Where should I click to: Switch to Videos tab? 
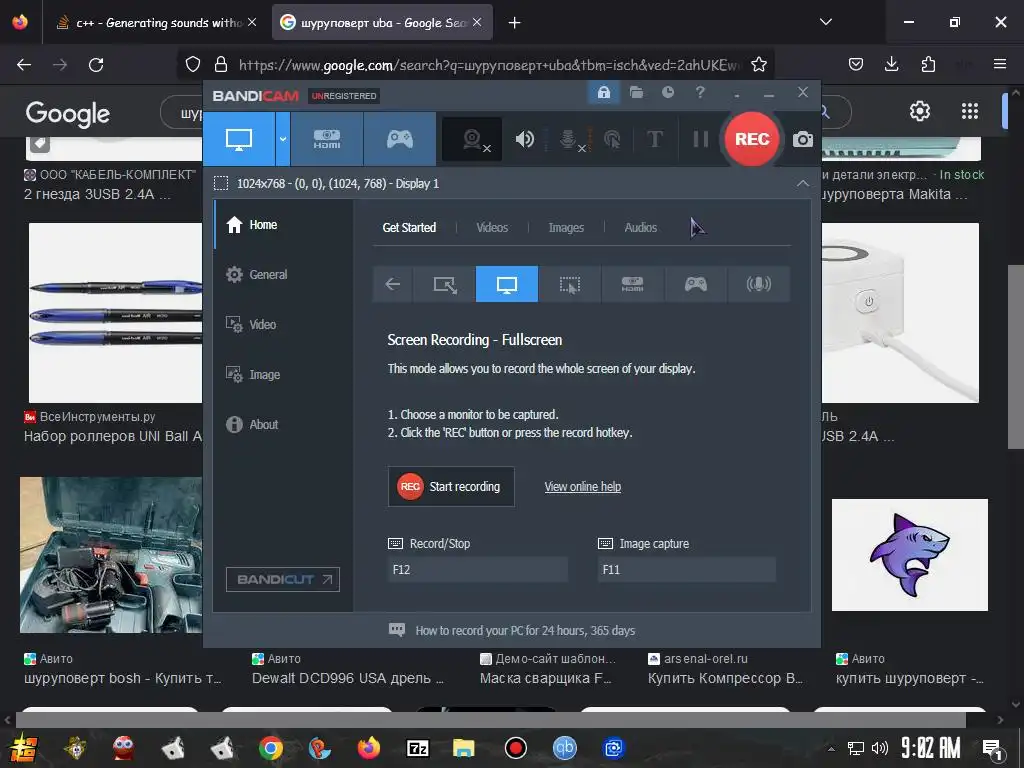[x=492, y=227]
